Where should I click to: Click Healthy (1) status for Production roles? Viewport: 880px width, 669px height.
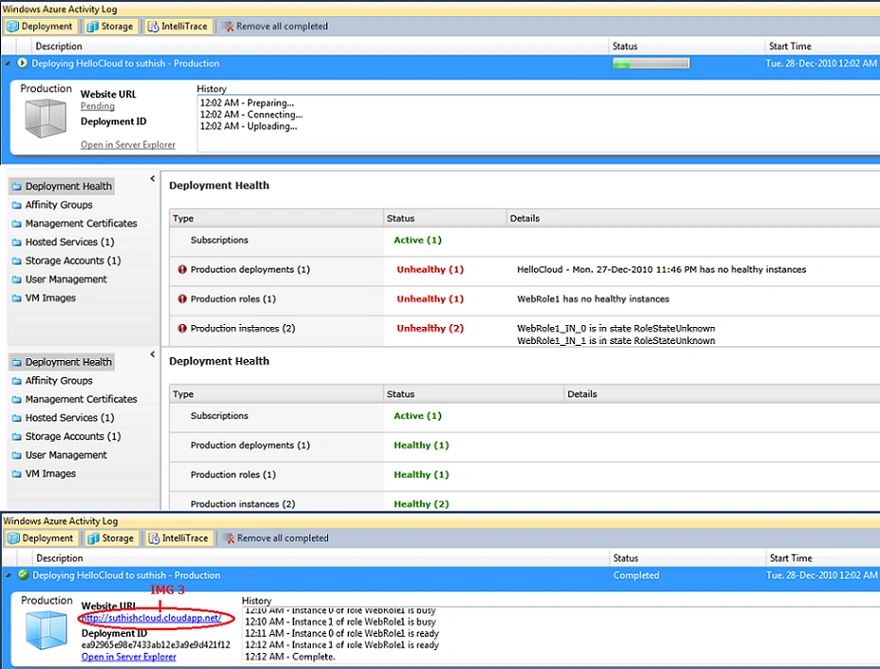tap(421, 474)
